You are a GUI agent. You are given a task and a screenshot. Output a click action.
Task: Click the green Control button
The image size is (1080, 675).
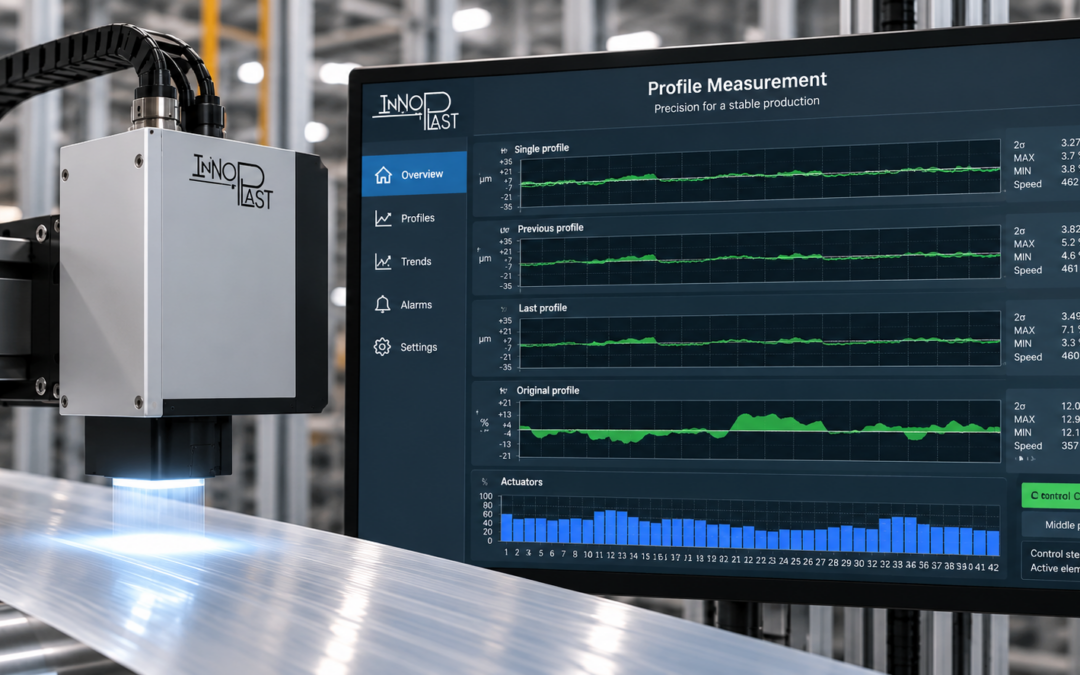tap(1050, 495)
